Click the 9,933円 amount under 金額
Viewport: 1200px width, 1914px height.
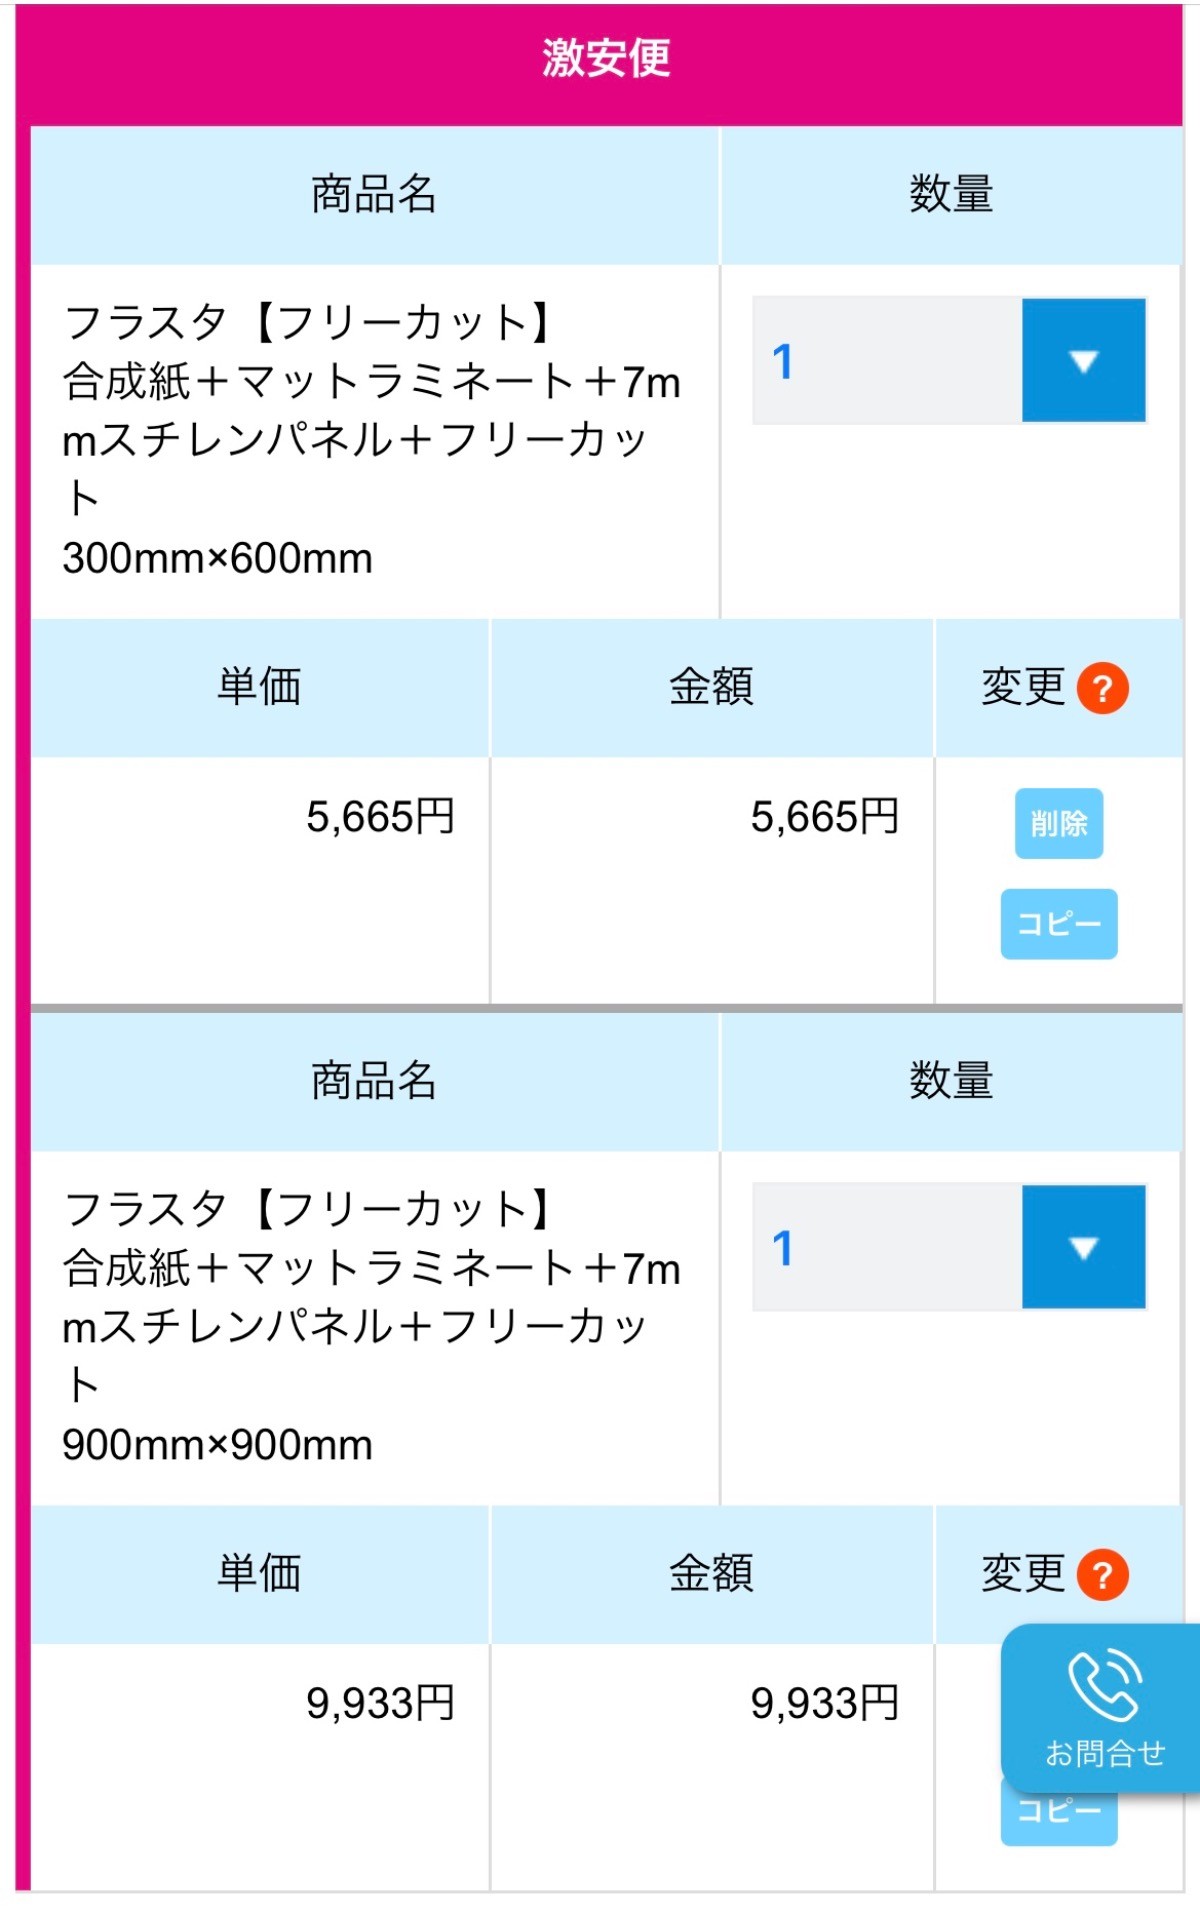tap(824, 1703)
